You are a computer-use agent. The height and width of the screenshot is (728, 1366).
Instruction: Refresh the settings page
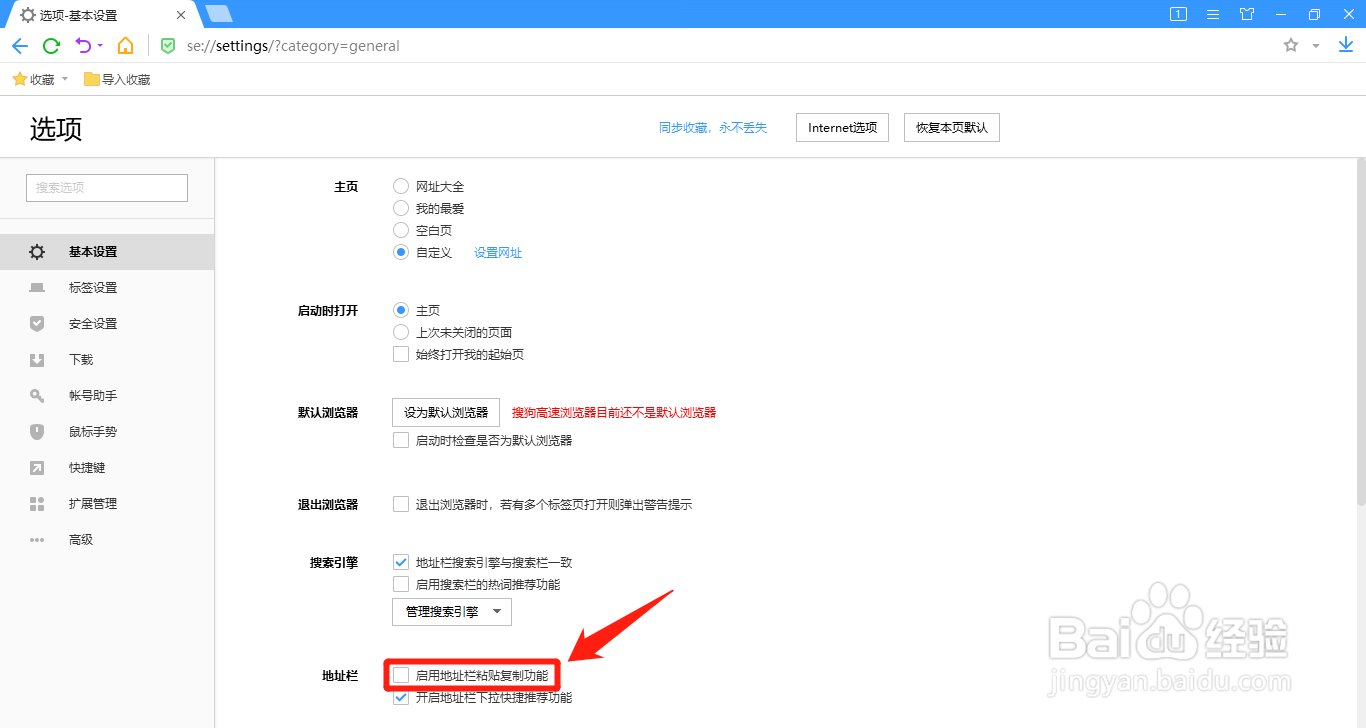point(50,45)
